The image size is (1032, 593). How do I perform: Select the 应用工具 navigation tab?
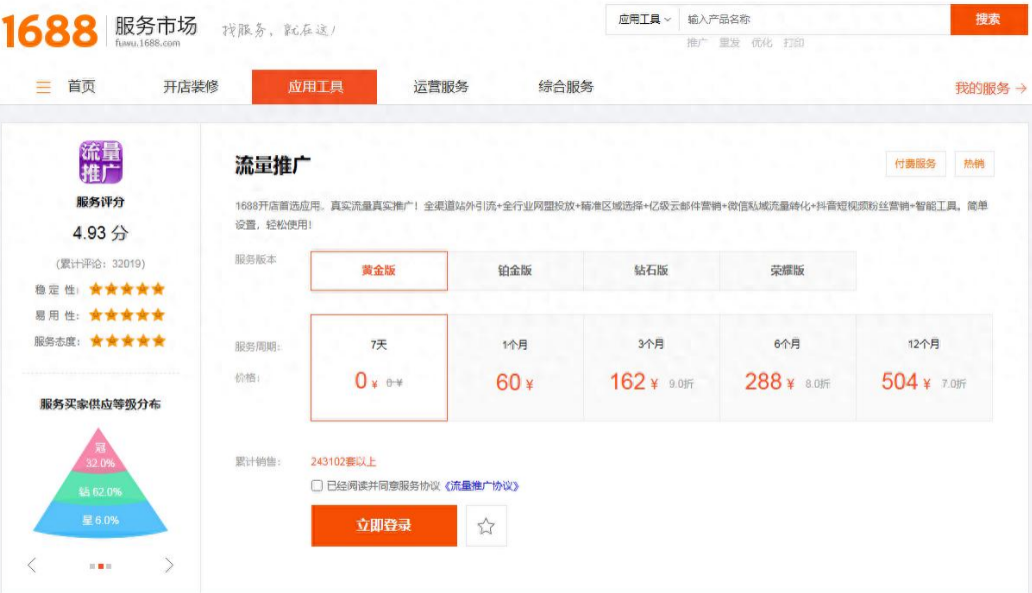tap(315, 87)
